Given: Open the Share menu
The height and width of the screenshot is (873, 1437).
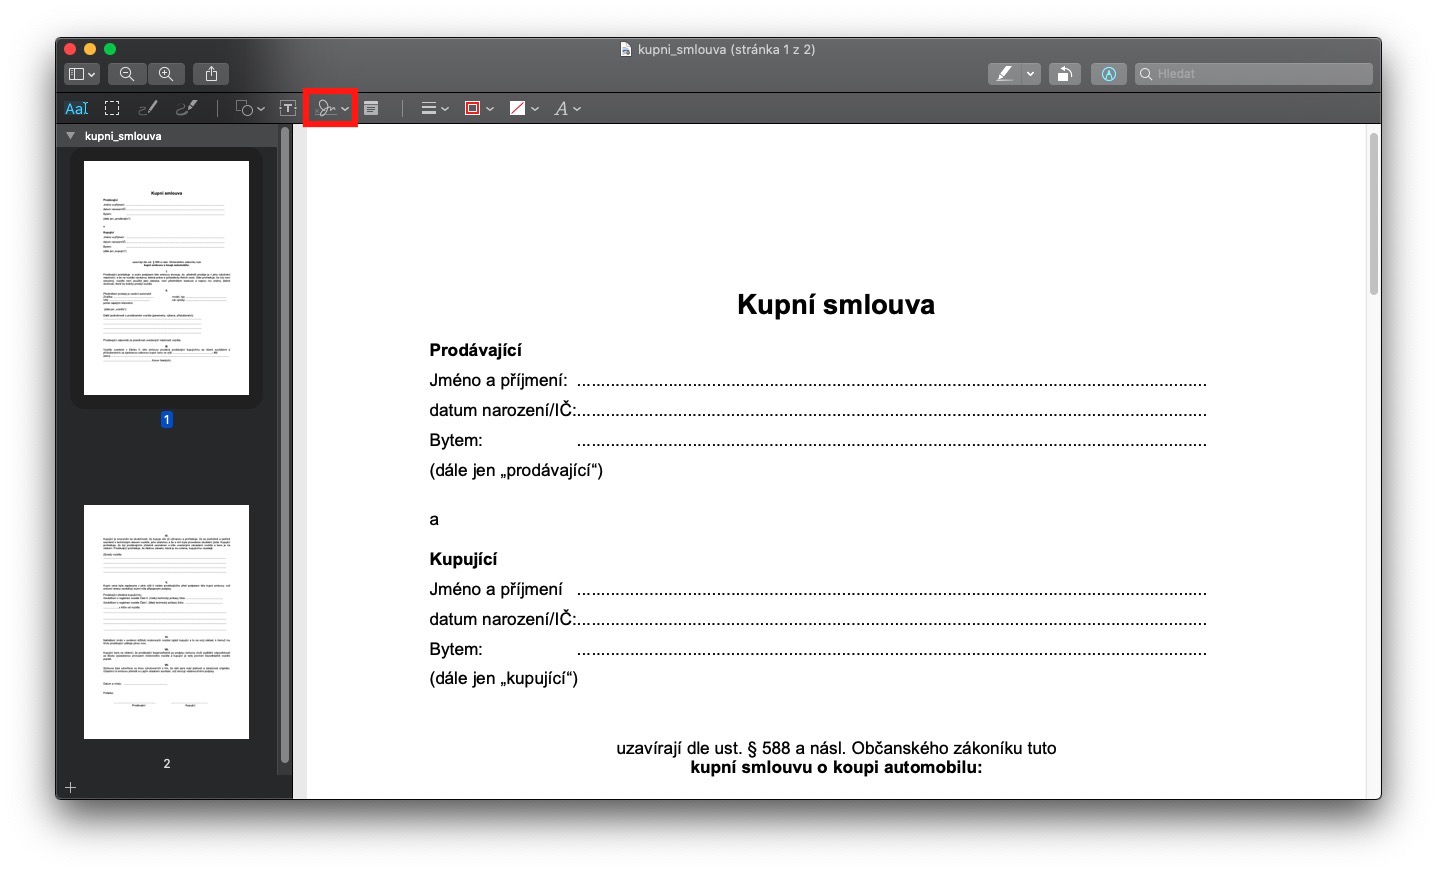Looking at the screenshot, I should [211, 74].
